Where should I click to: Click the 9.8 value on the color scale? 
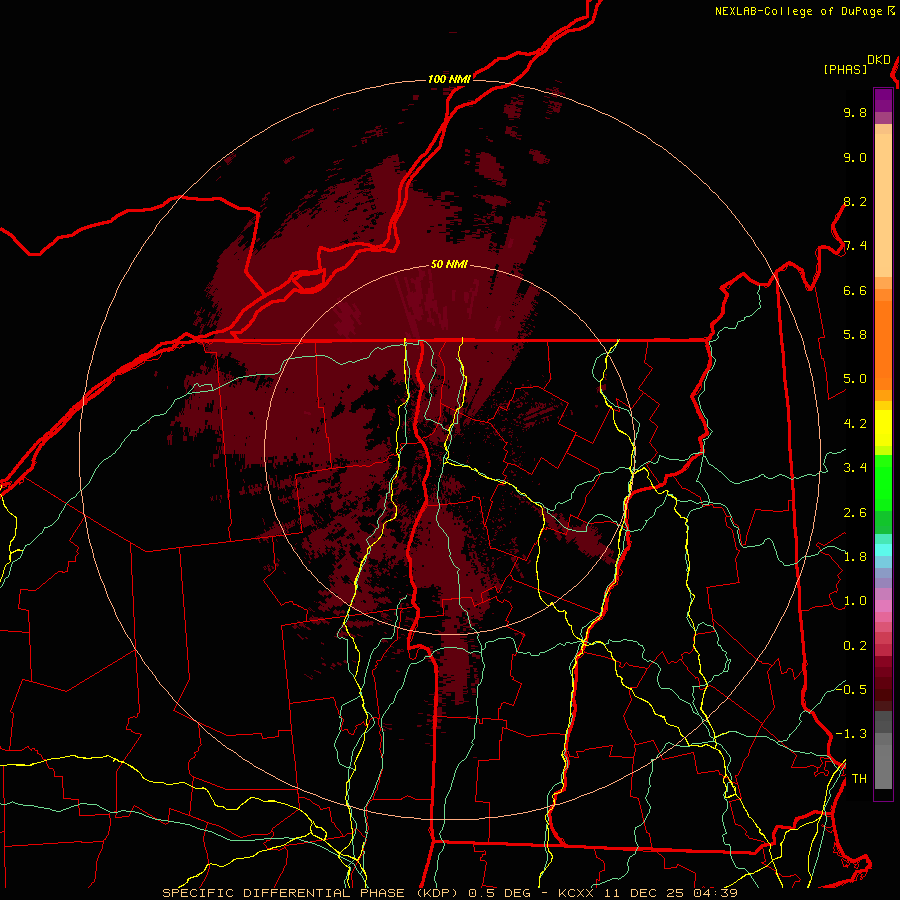tap(855, 112)
